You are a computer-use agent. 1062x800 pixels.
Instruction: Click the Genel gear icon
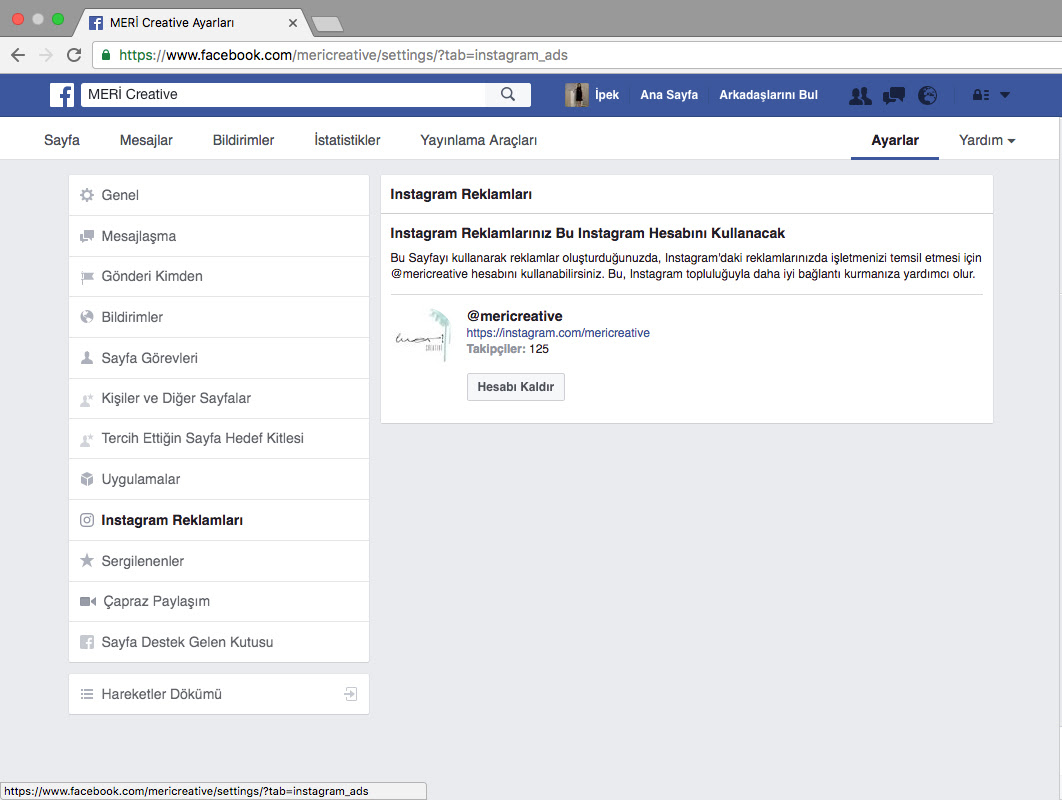tap(87, 195)
